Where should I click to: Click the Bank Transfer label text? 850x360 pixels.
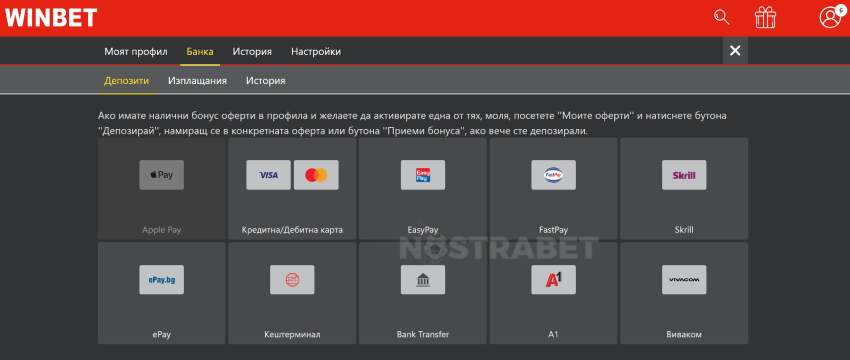(x=423, y=335)
